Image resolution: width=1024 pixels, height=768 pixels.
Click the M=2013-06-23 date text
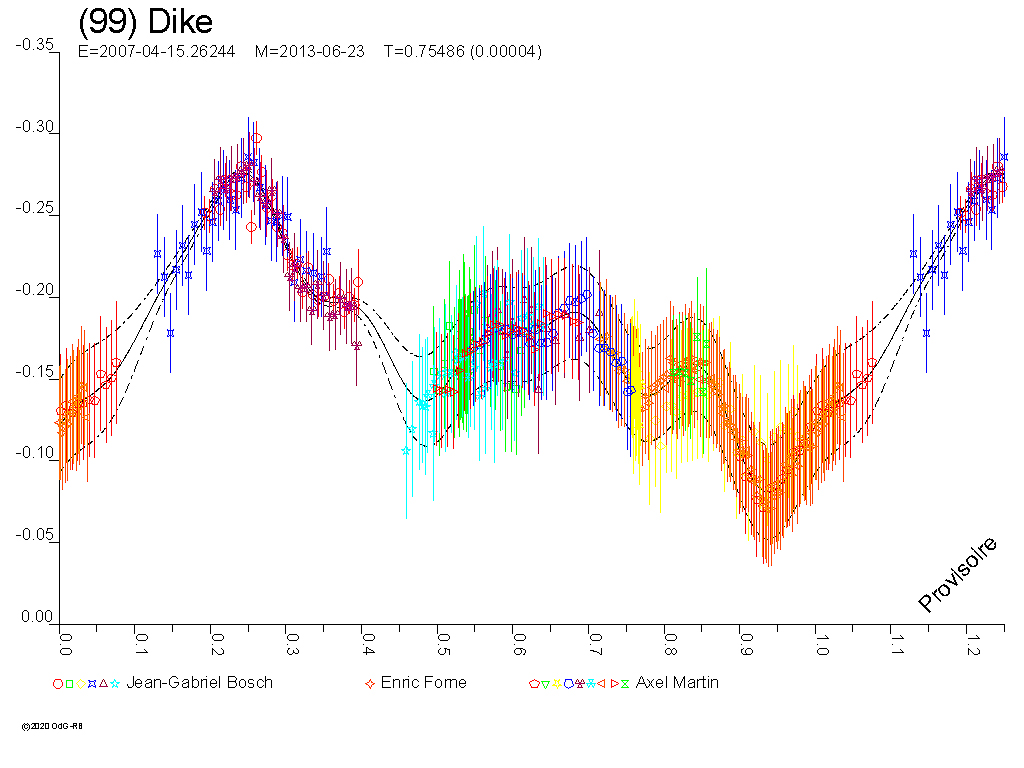(309, 52)
